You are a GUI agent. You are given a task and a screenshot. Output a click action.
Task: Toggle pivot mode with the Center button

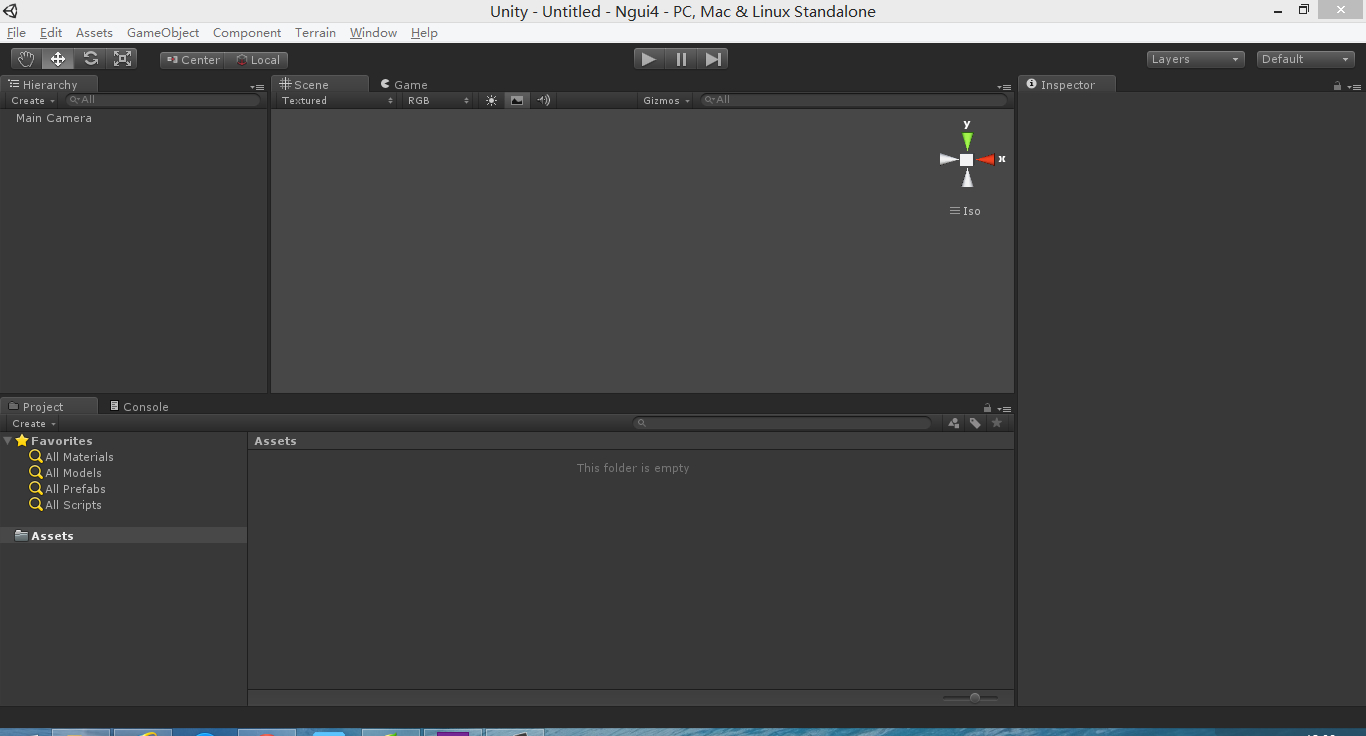point(193,60)
